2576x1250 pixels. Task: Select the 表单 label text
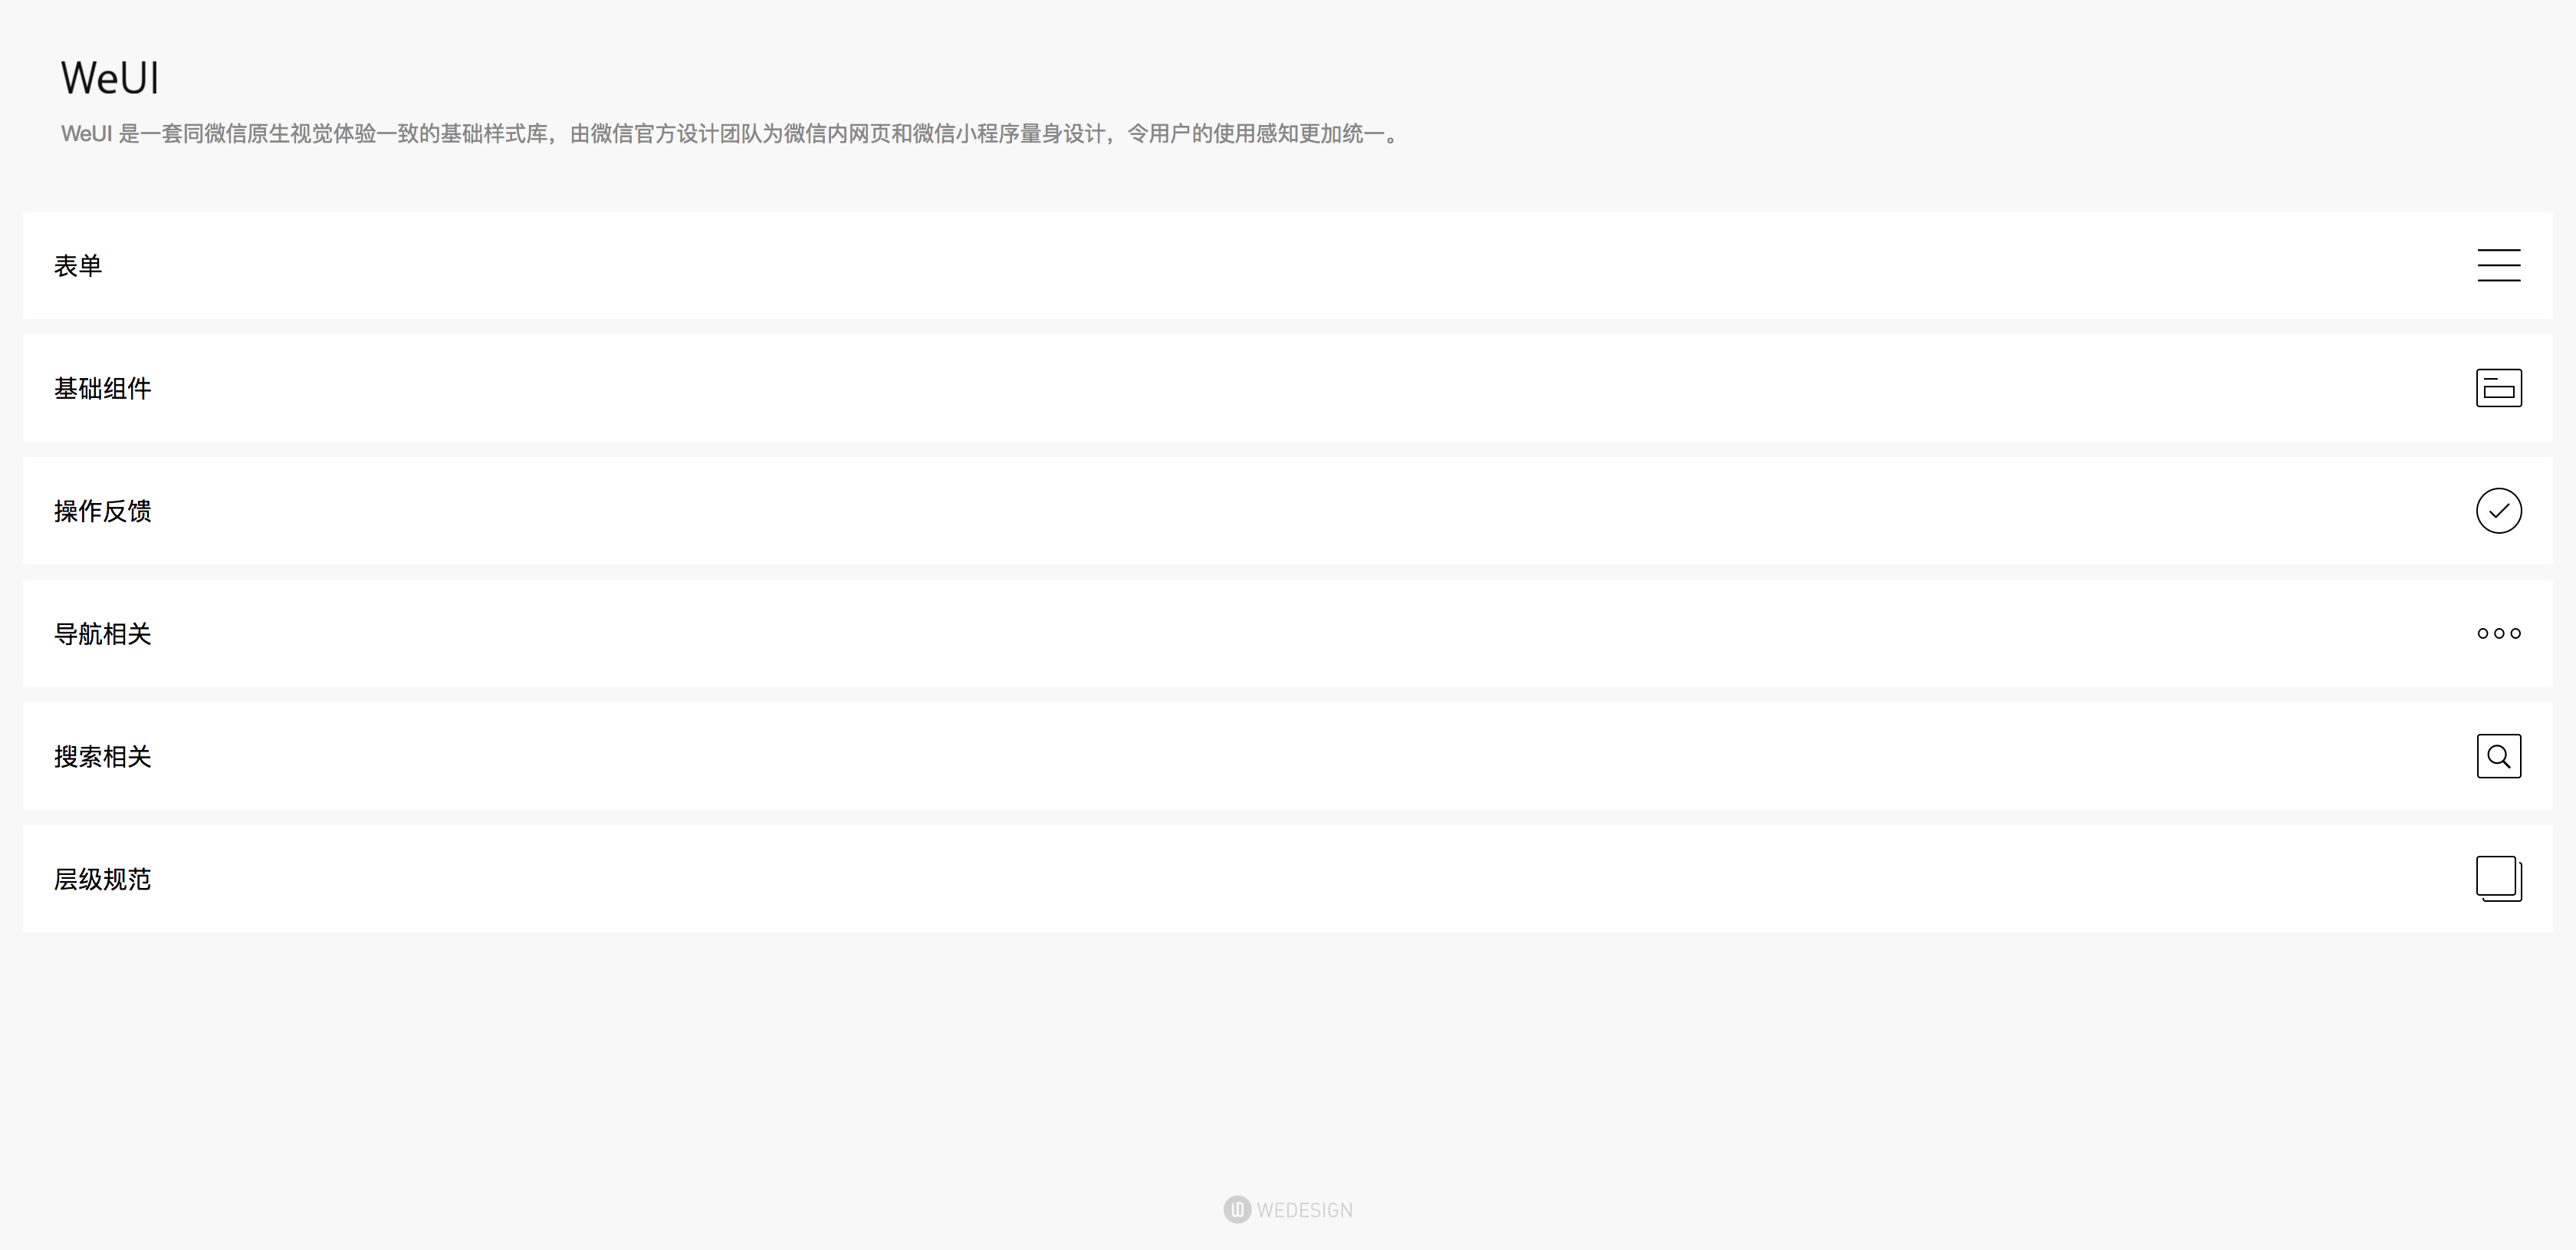click(78, 266)
